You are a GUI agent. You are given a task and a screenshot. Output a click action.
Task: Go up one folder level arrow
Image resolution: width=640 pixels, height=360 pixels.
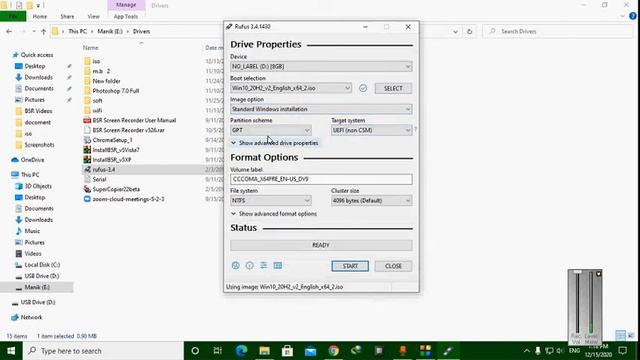(x=43, y=31)
